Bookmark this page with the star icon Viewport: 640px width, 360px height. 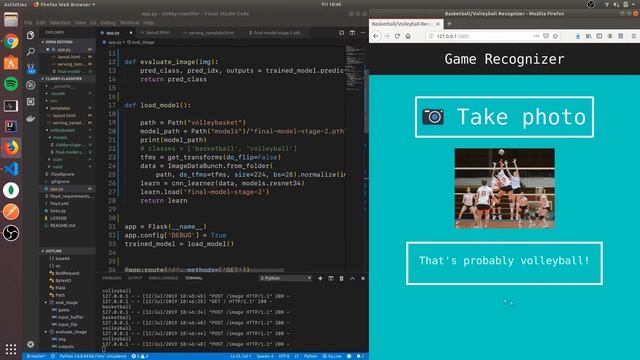click(x=555, y=36)
